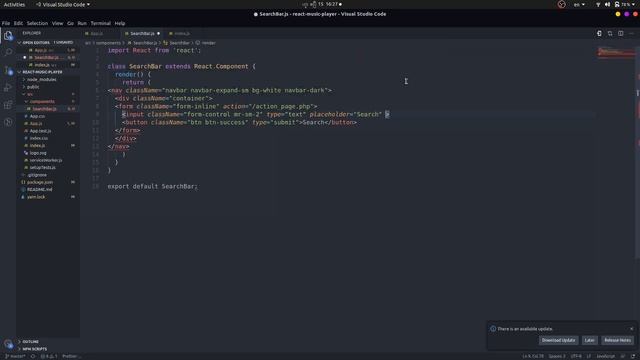The height and width of the screenshot is (360, 640).
Task: Switch to the index.js editor tab
Action: tap(182, 33)
